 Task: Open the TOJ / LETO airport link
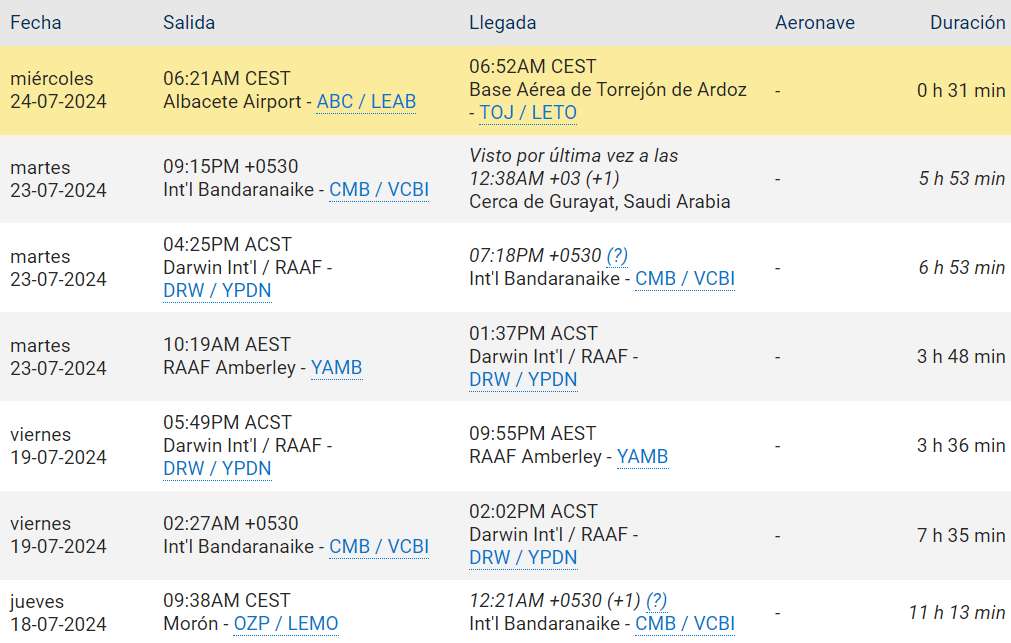click(527, 113)
